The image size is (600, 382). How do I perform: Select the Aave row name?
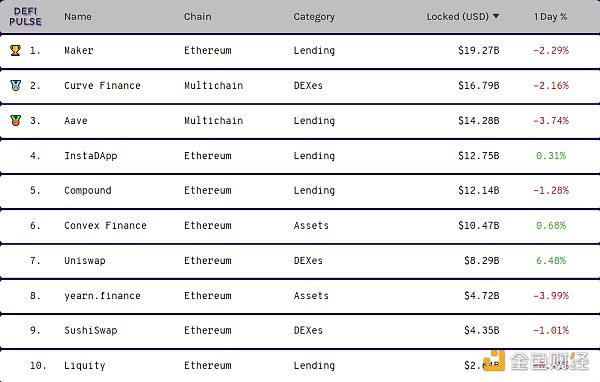point(76,121)
